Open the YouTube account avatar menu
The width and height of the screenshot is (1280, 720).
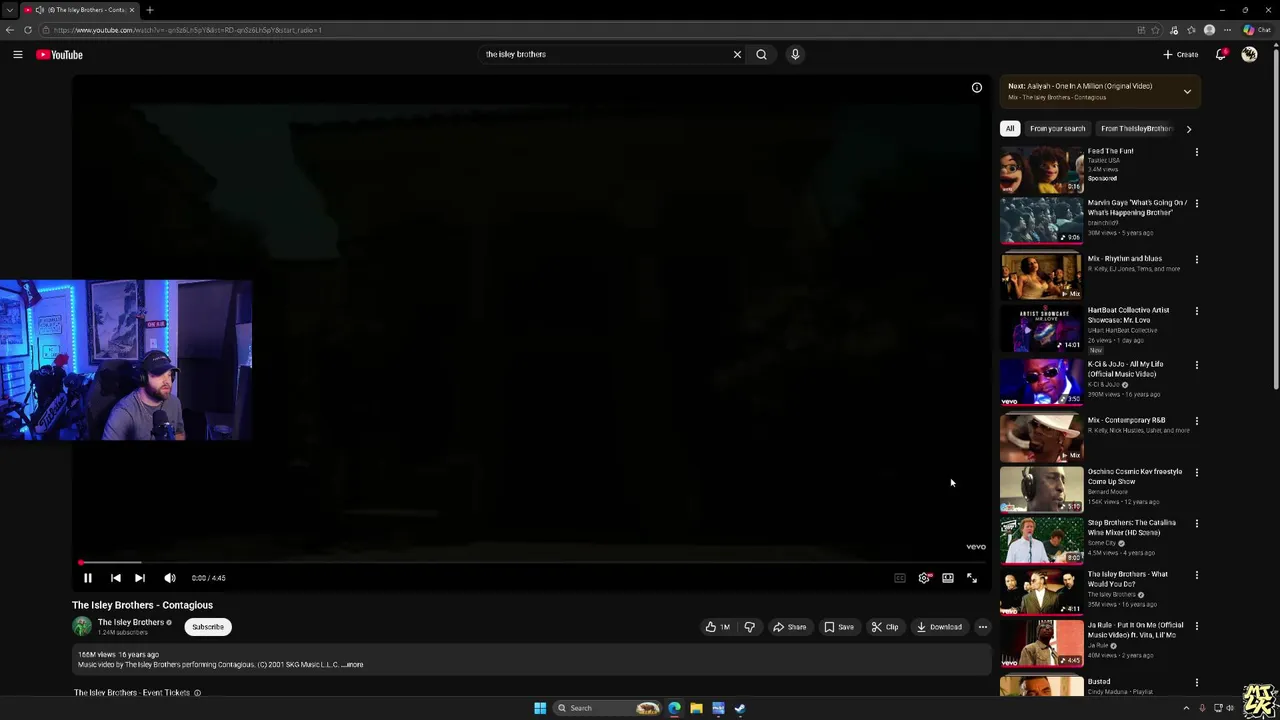pos(1249,55)
